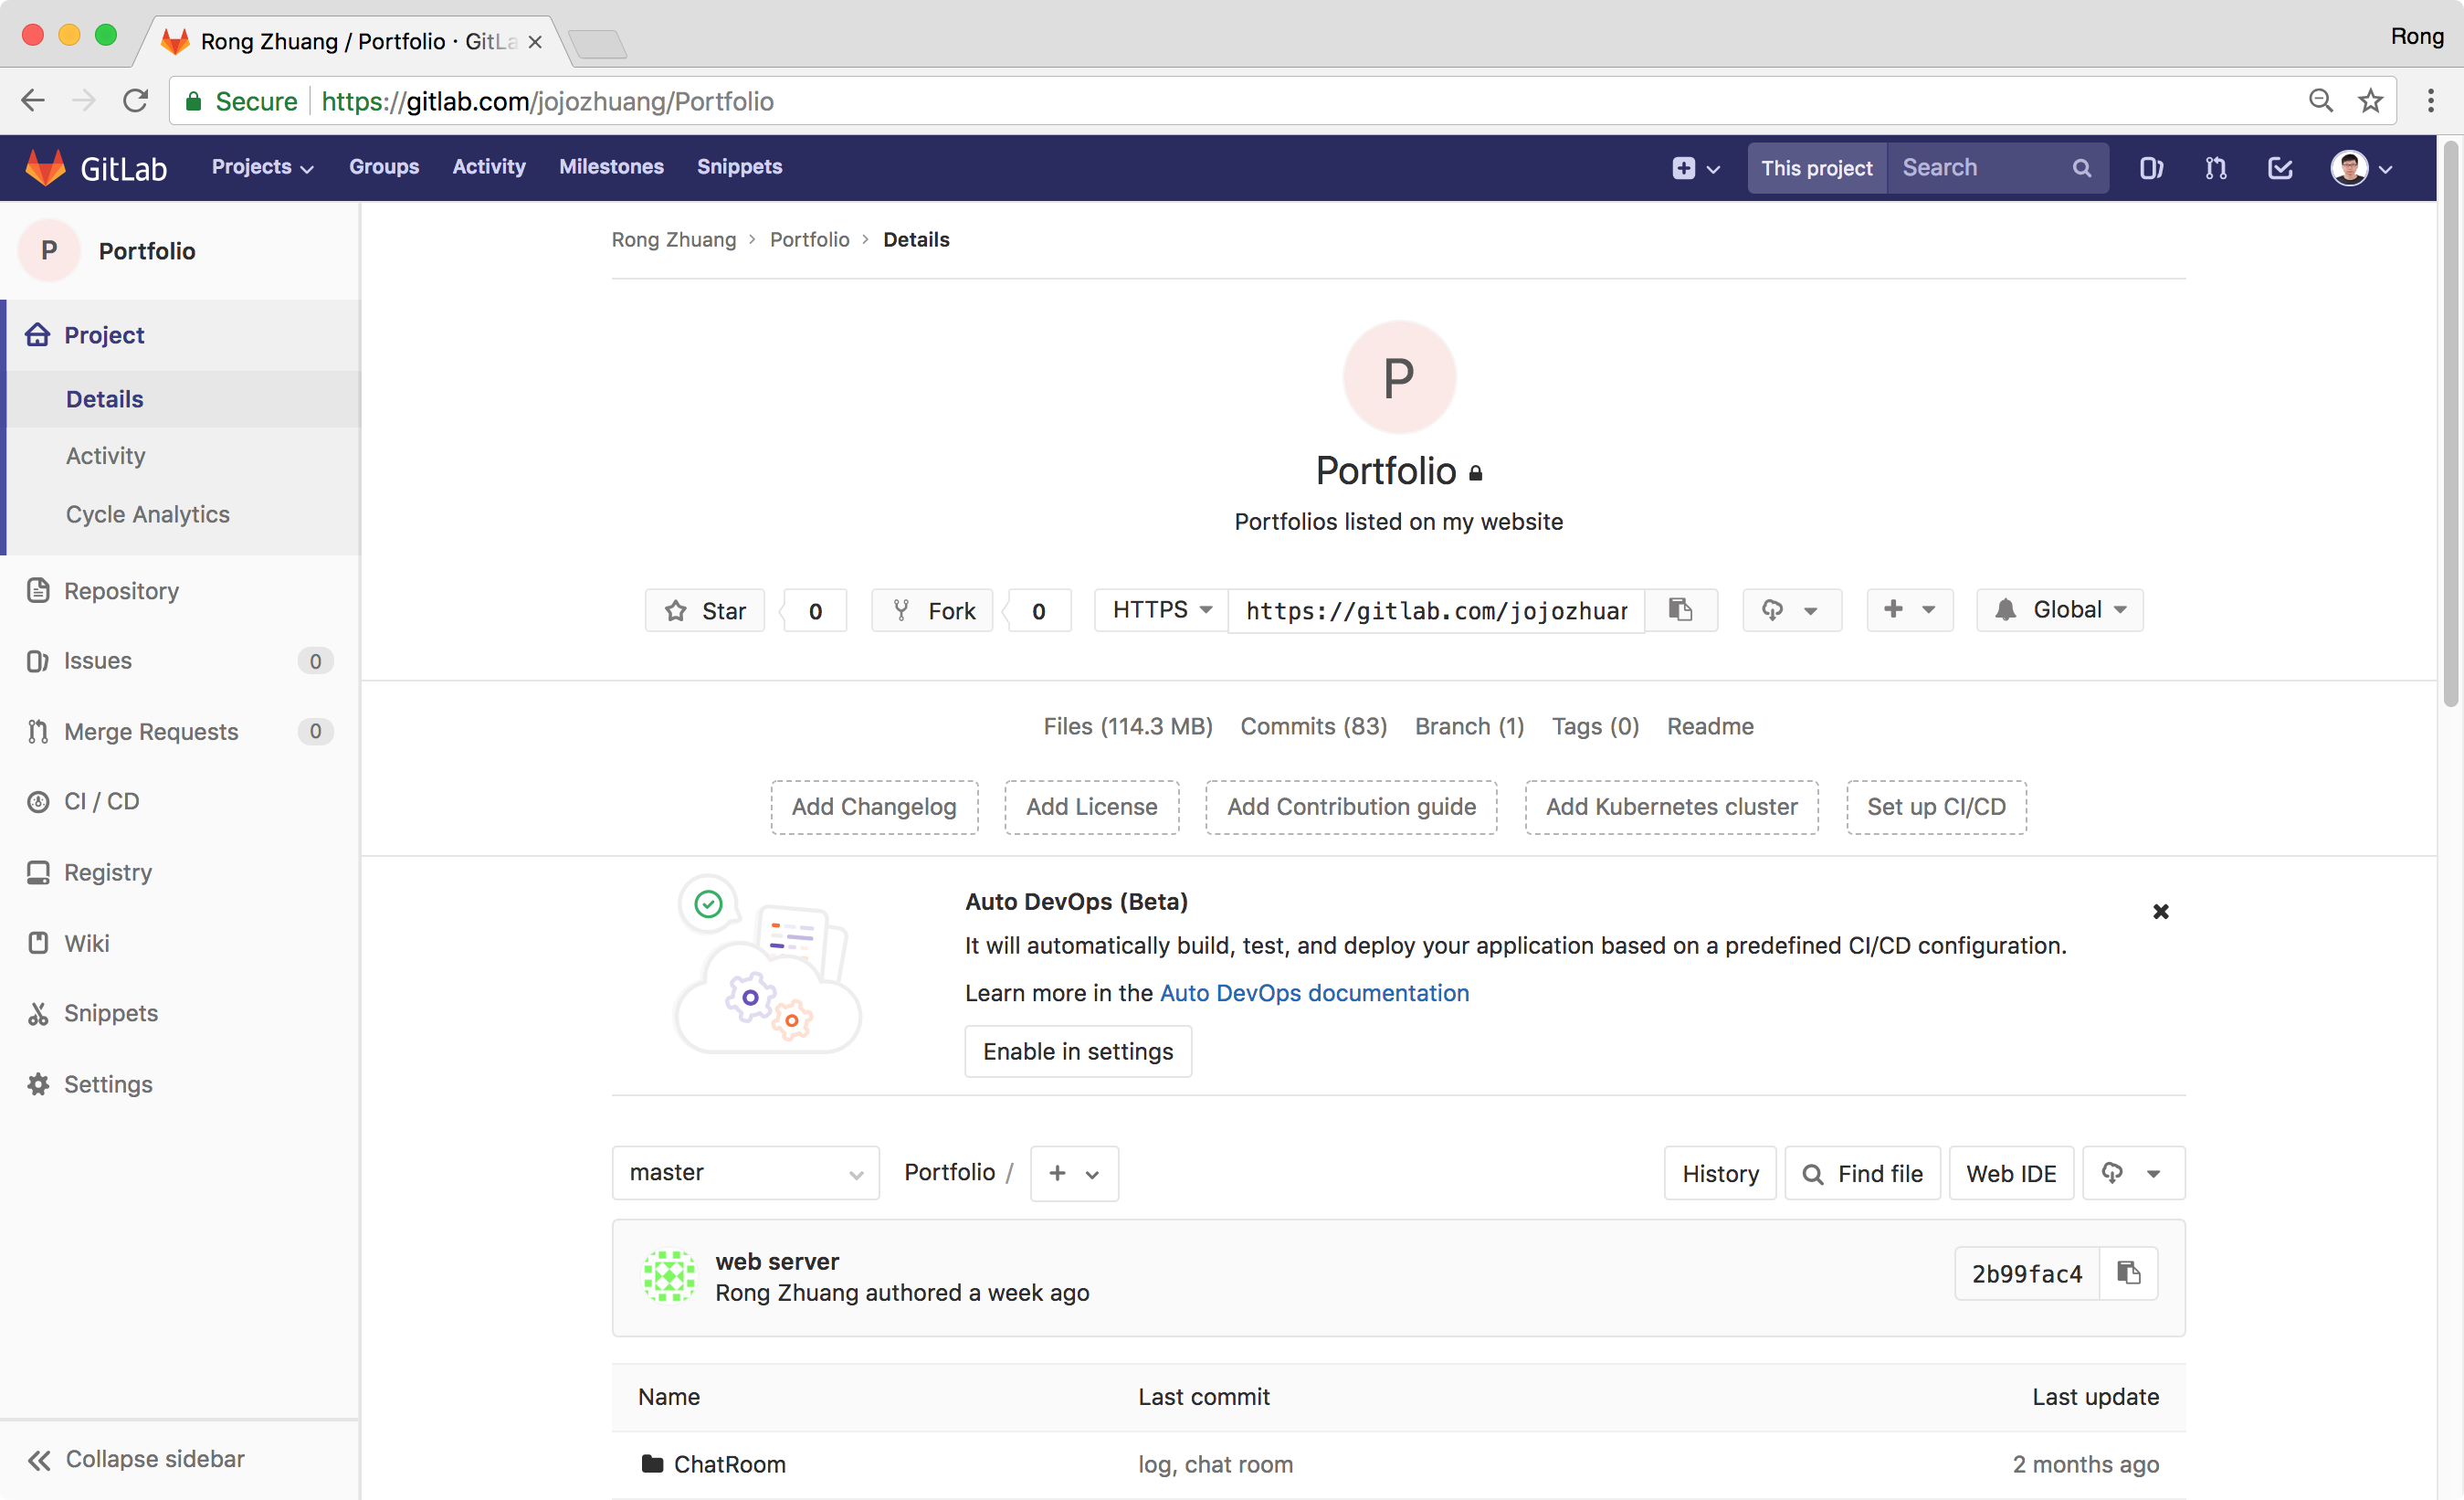2464x1500 pixels.
Task: Copy the project clone URL
Action: click(x=1681, y=610)
